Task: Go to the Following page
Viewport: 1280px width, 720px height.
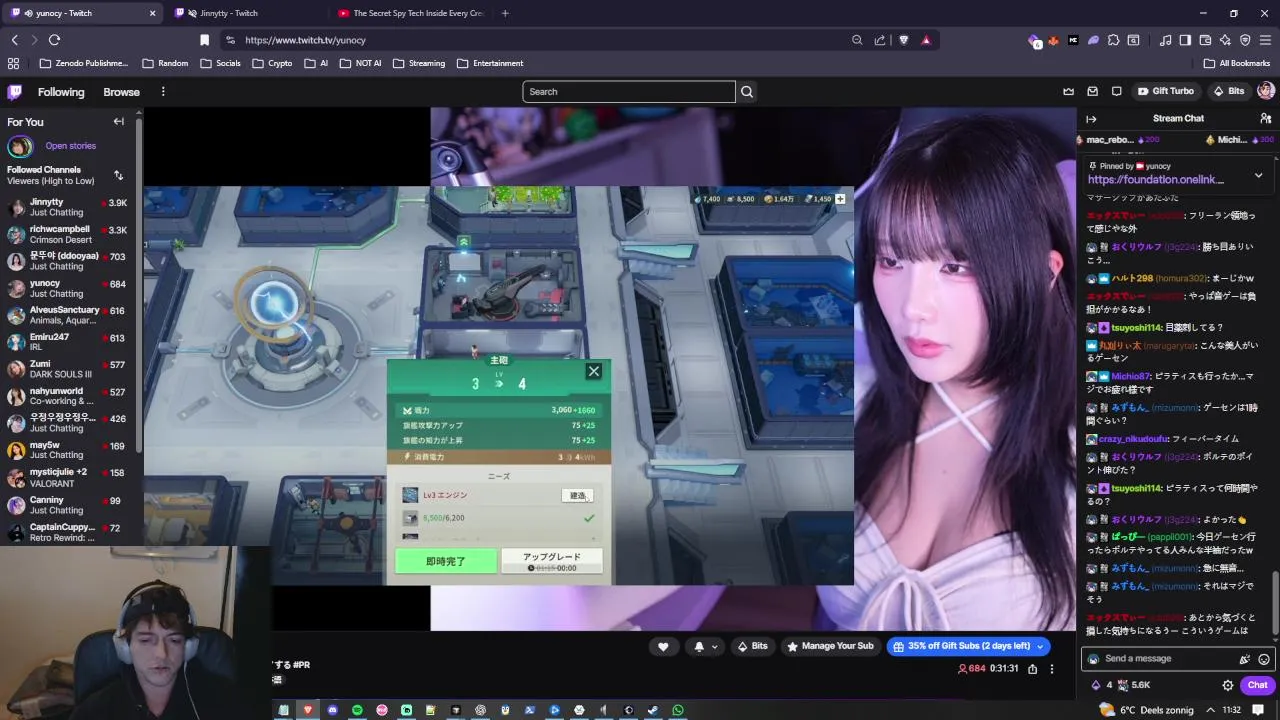Action: 61,92
